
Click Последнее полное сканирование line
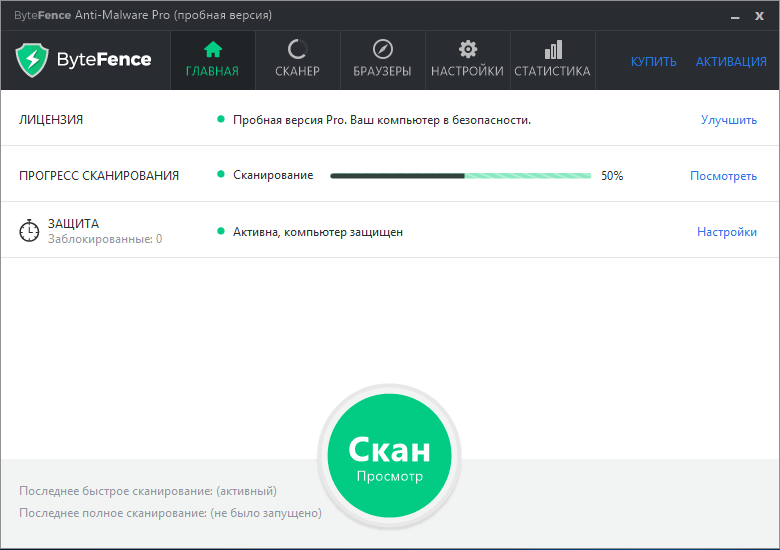pos(170,513)
